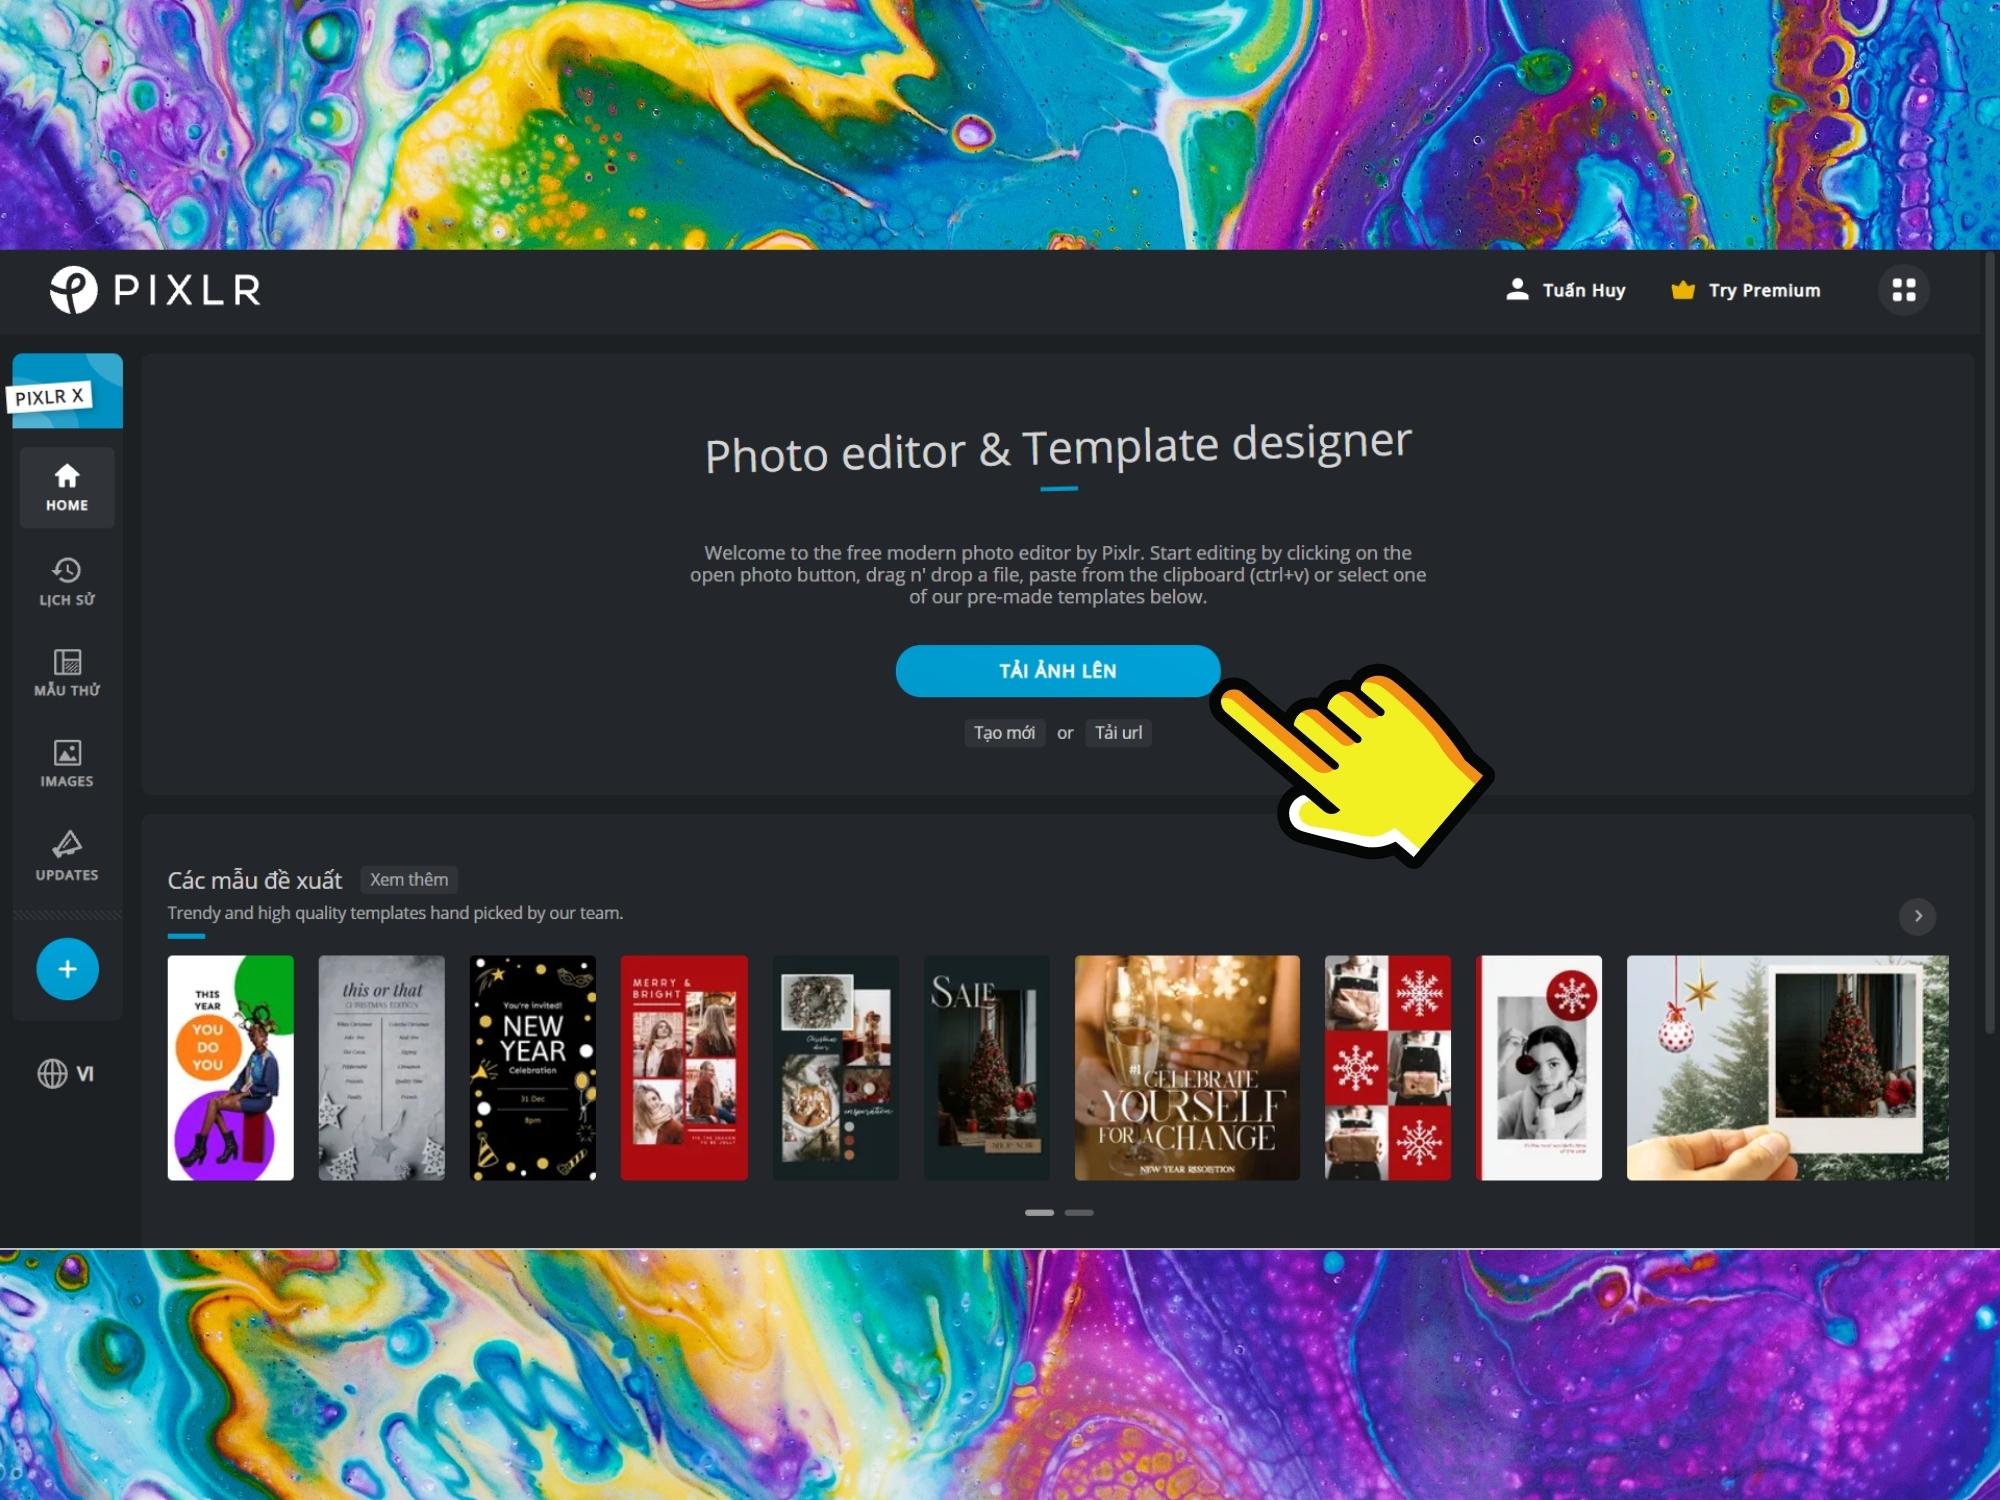Click Tạo mới to create new project
Screen dimensions: 2000x1500
click(1003, 731)
